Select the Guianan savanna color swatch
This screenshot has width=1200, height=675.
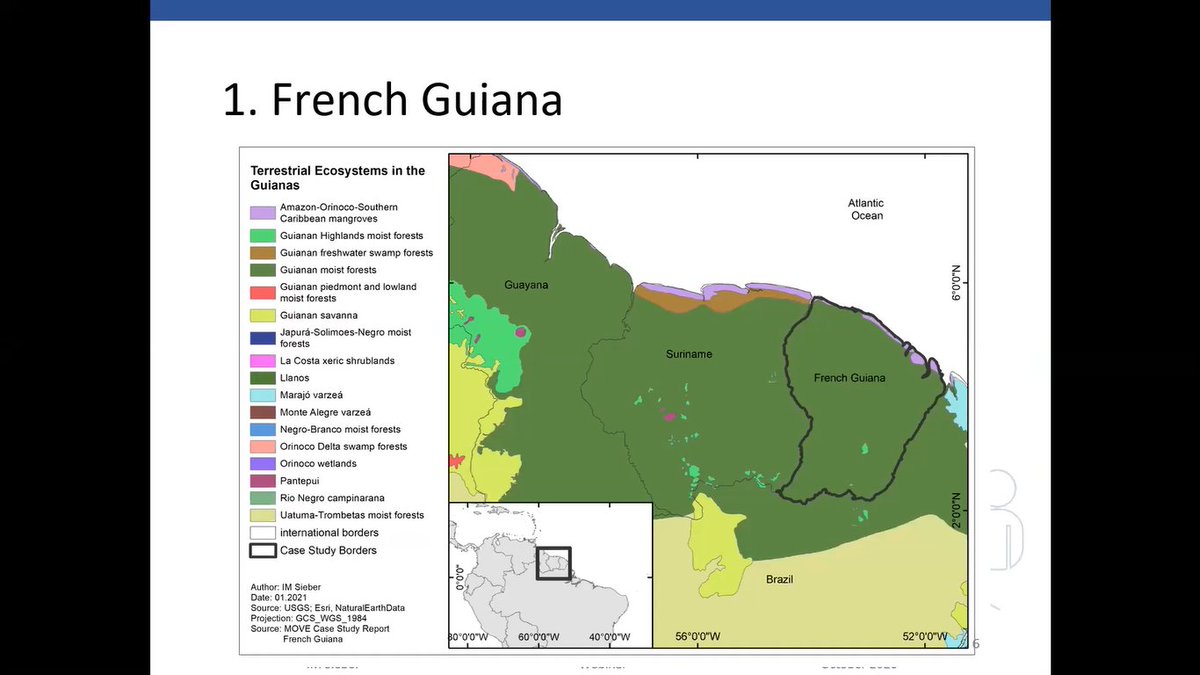click(263, 315)
